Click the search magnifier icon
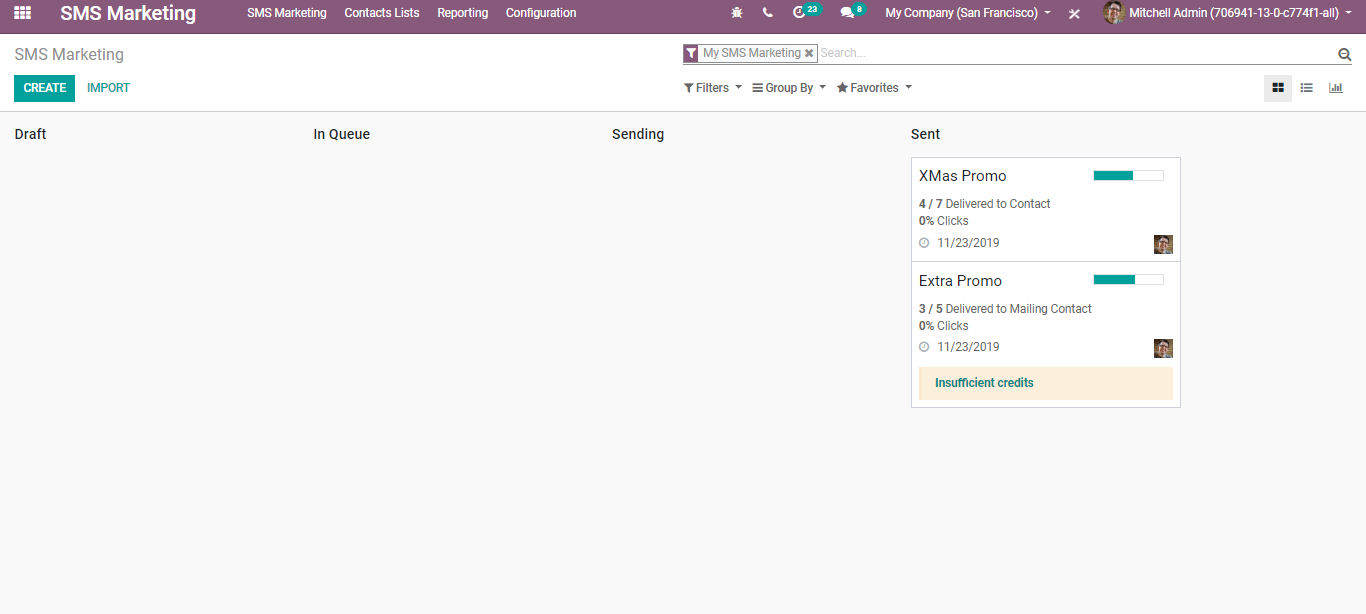1366x614 pixels. 1344,54
